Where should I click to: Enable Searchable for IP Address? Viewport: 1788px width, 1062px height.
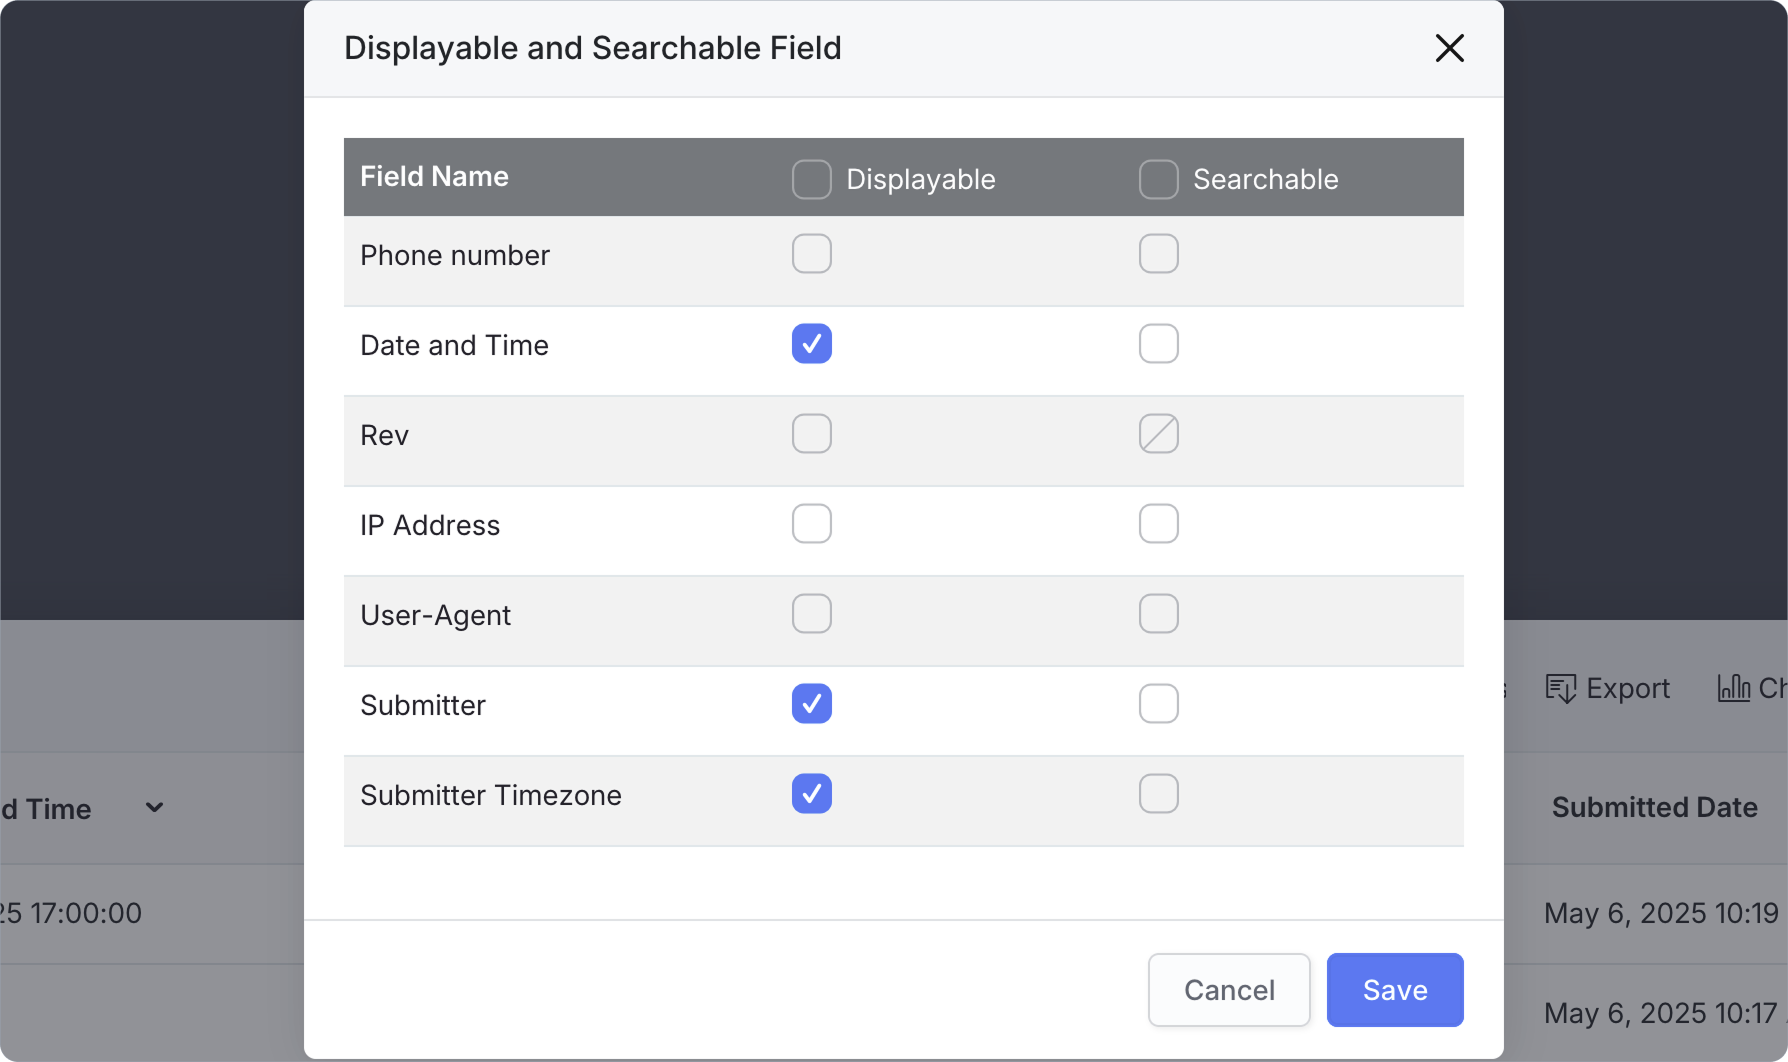[1159, 524]
